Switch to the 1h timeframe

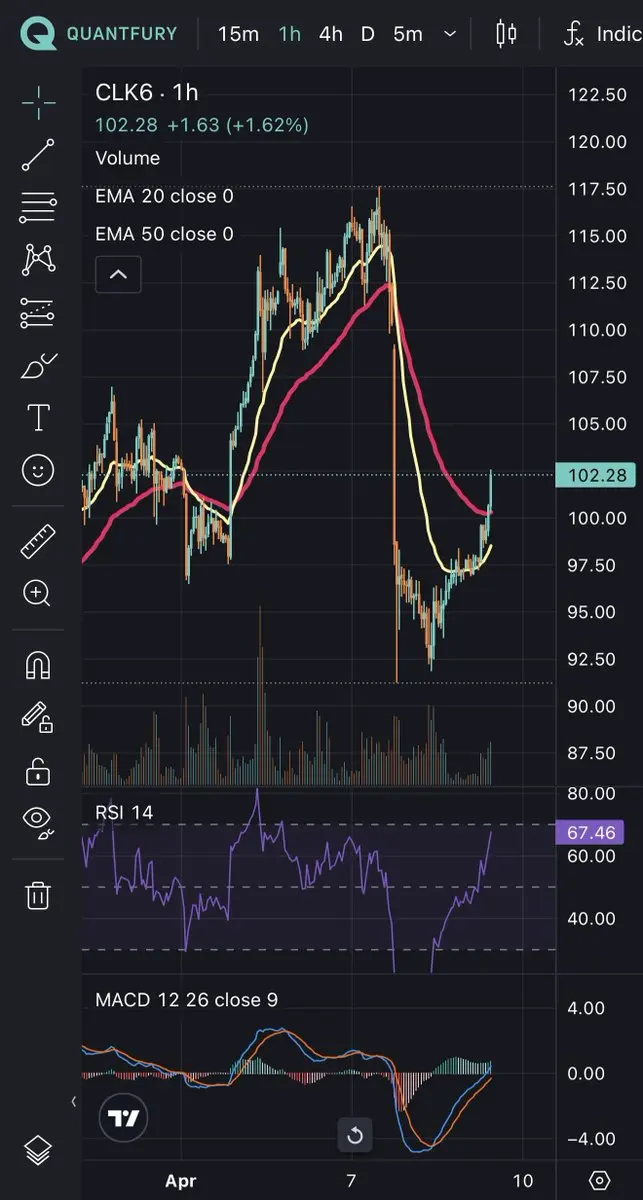(x=290, y=34)
